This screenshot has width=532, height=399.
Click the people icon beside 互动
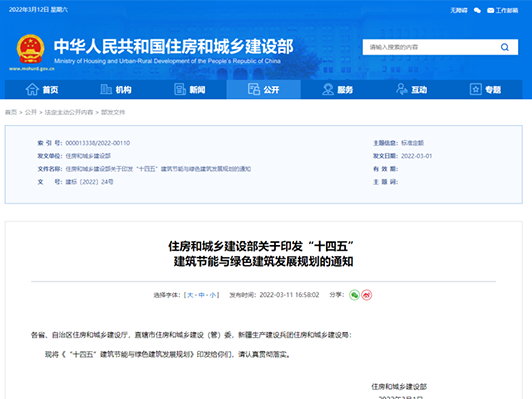tap(402, 90)
